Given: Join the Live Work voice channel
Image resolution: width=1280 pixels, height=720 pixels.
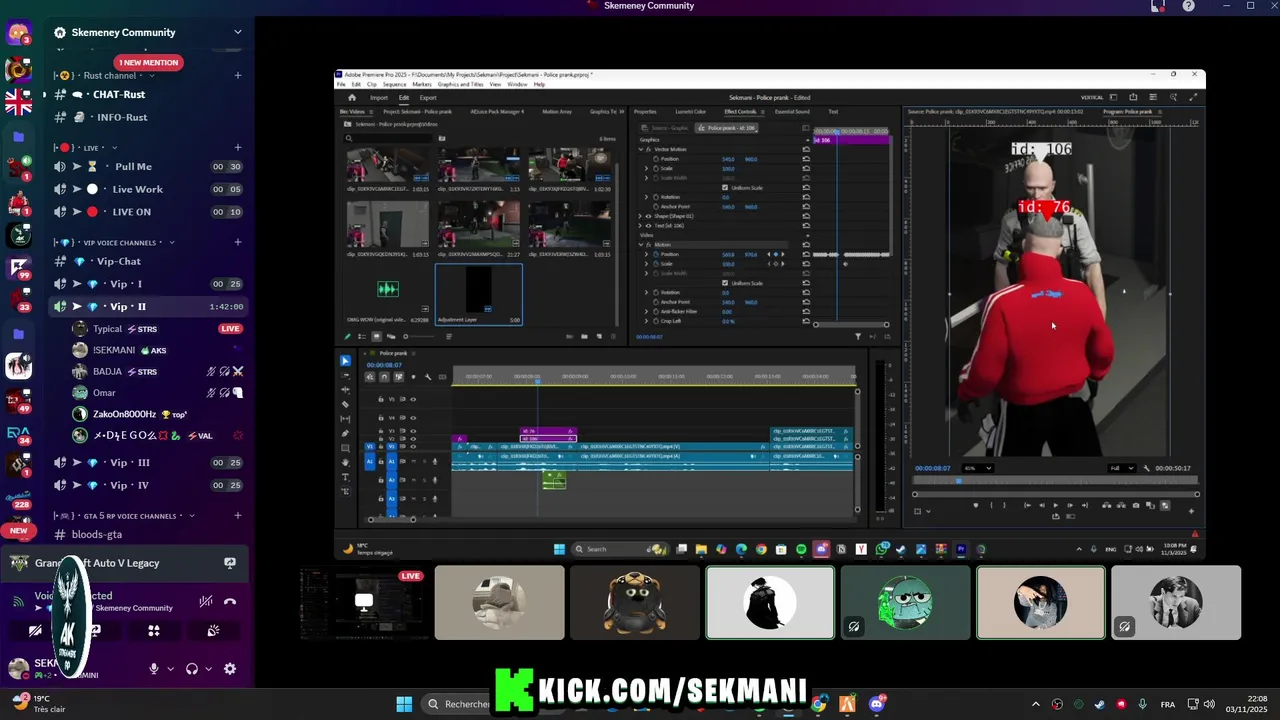Looking at the screenshot, I should pos(150,189).
